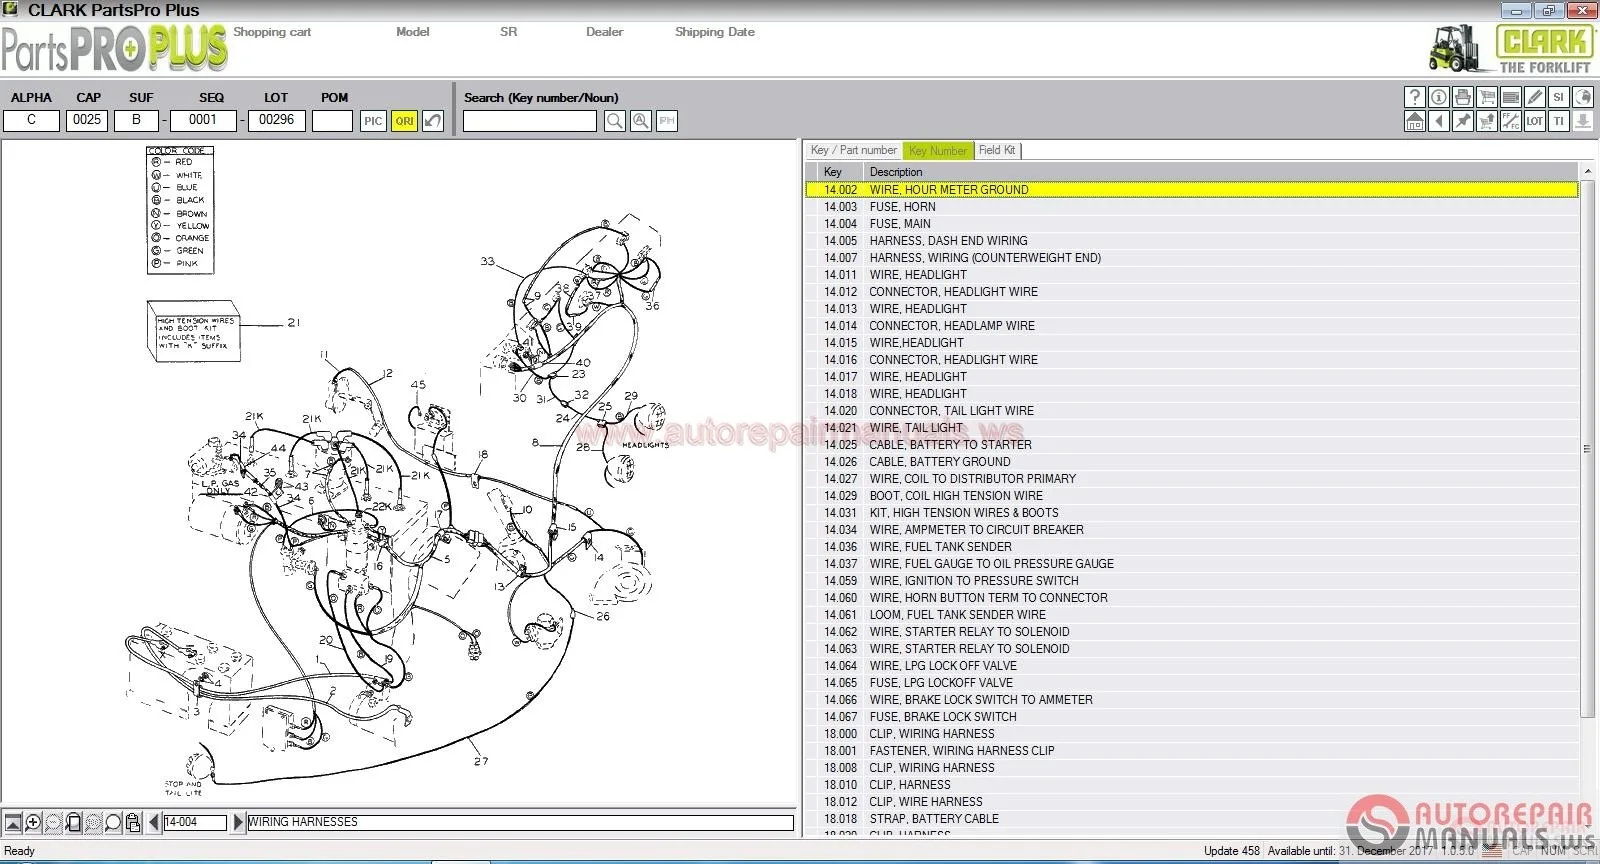Click the download arrow icon
1600x864 pixels.
point(1583,121)
